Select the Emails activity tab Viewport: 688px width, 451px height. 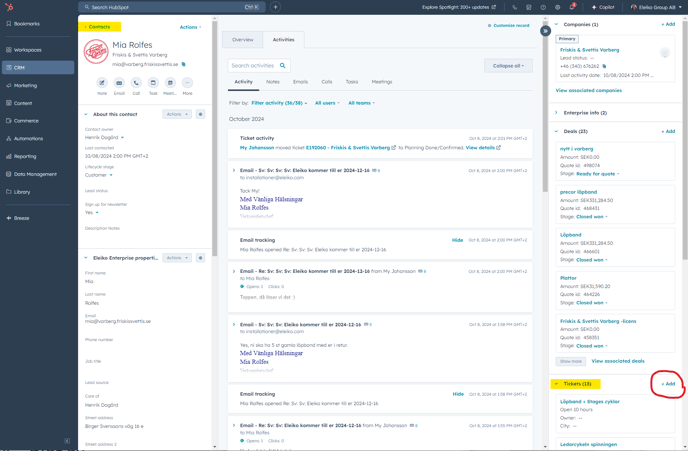pos(300,82)
